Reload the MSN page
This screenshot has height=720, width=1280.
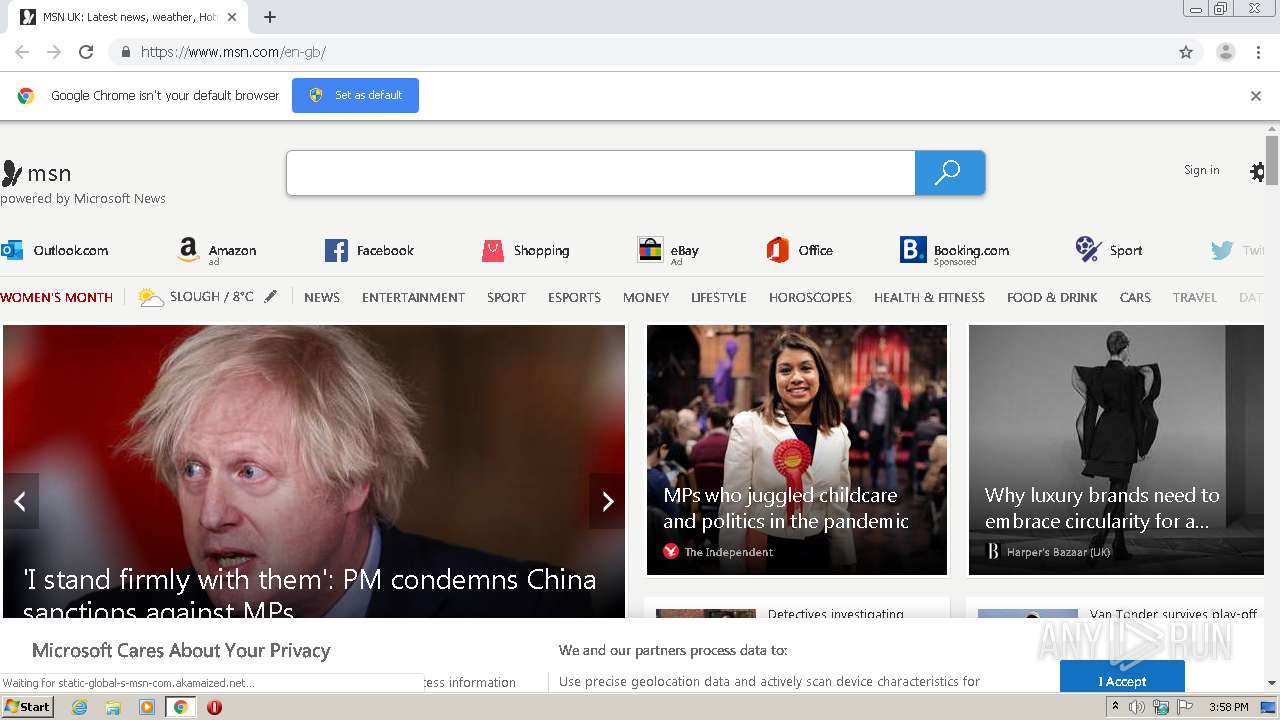click(x=86, y=52)
